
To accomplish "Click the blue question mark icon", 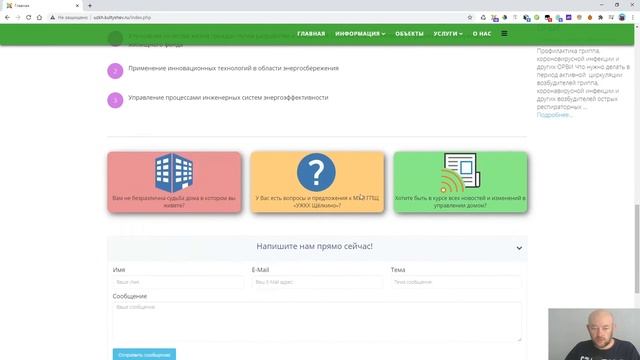I will point(316,172).
